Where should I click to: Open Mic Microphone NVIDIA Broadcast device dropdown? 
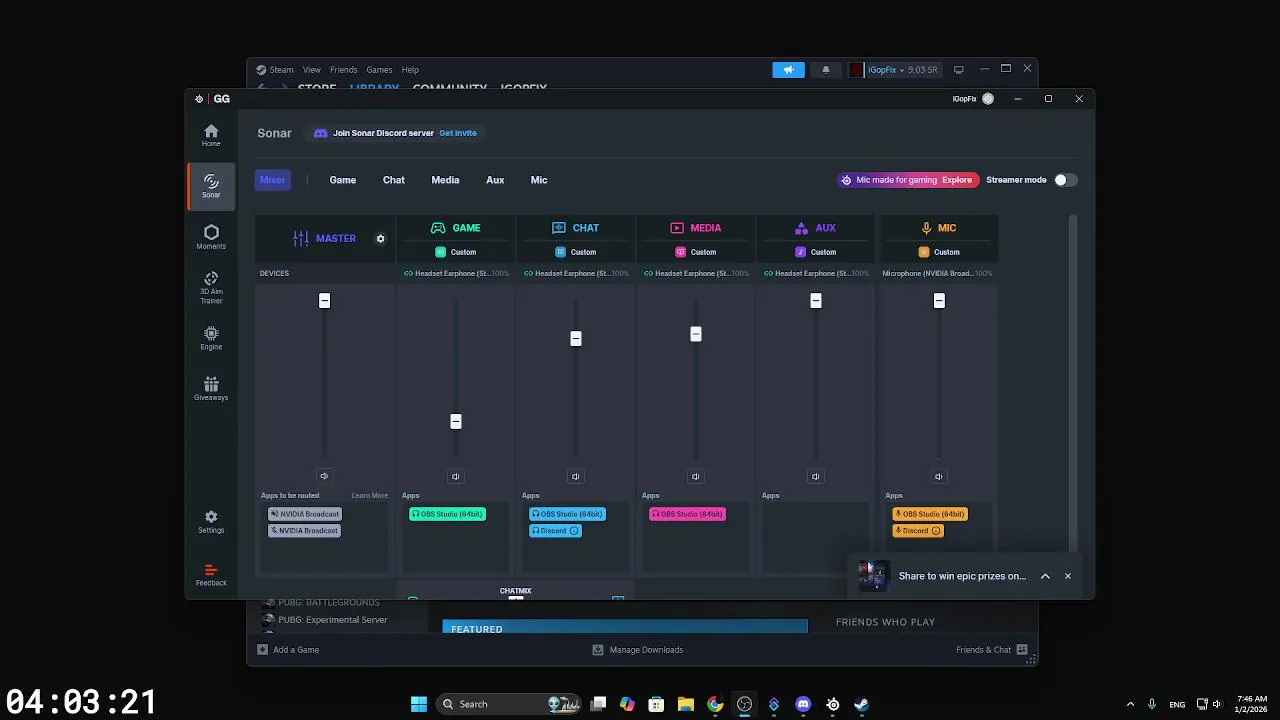pyautogui.click(x=938, y=273)
